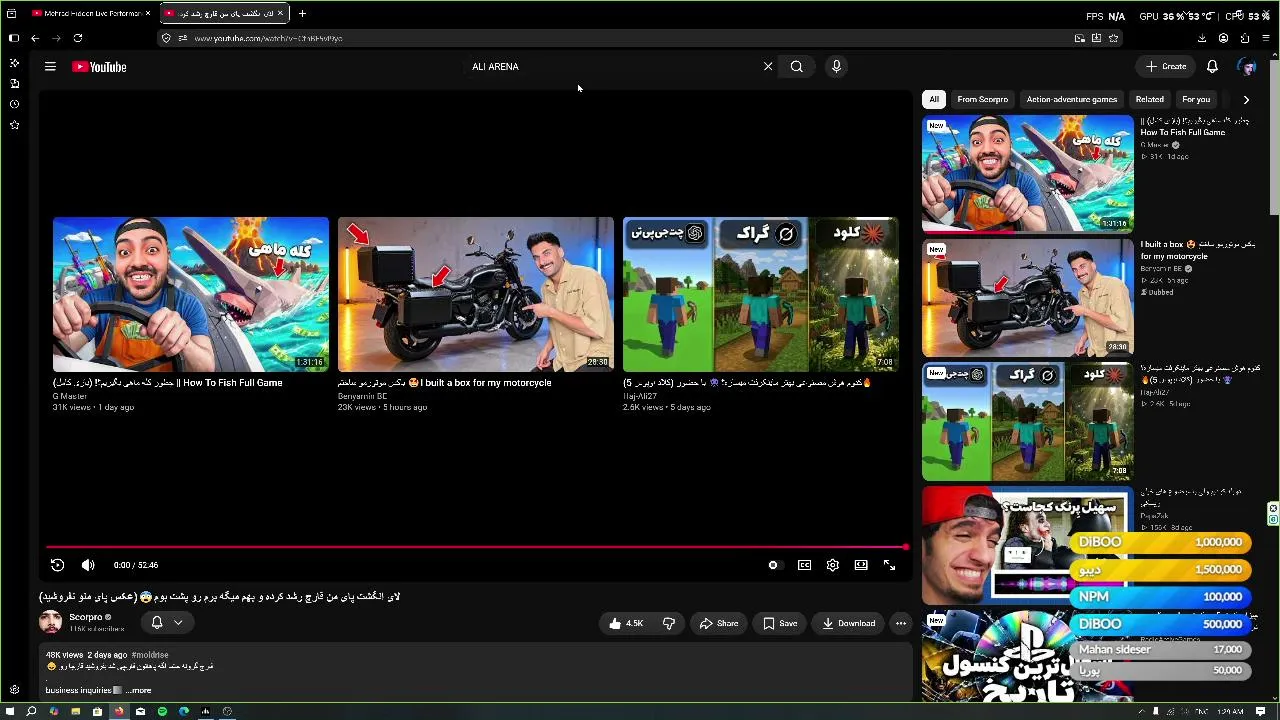Replay the video
The height and width of the screenshot is (720, 1280).
57,565
